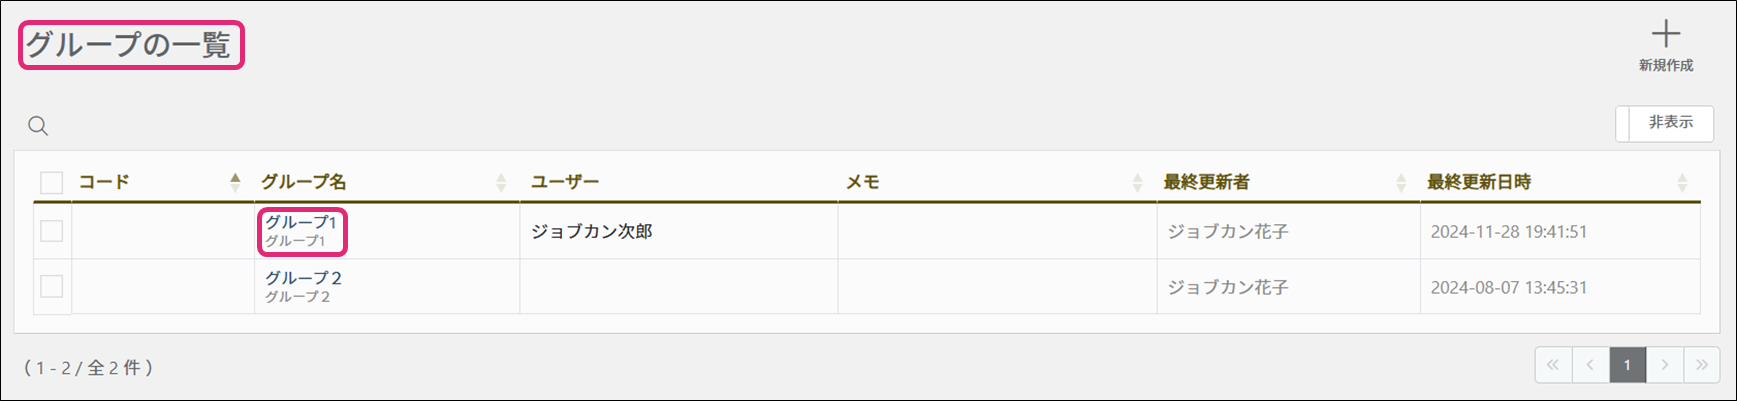Select page 1 in pagination

coord(1627,365)
